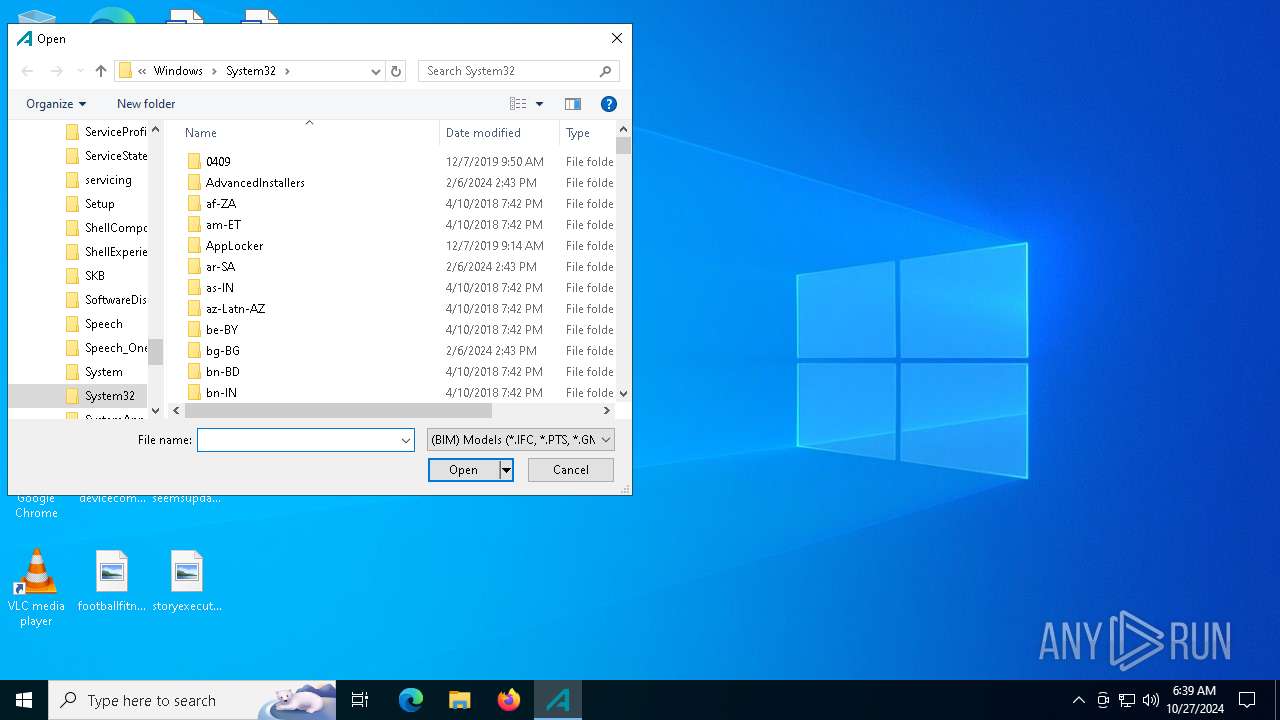The width and height of the screenshot is (1280, 720).
Task: Select the bg-BG folder
Action: tap(223, 351)
